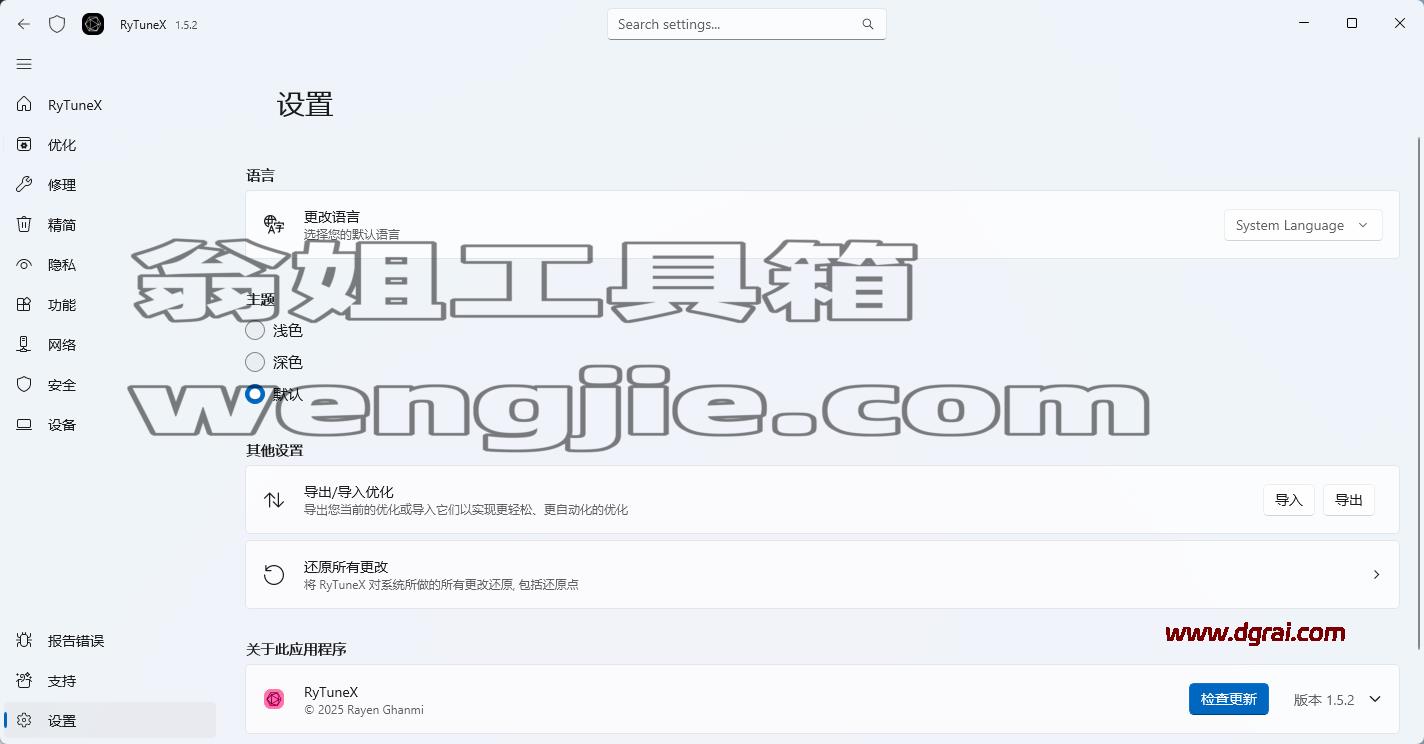Screen dimensions: 1424x744
Task: Go to the 优化 page
Action: click(x=109, y=144)
